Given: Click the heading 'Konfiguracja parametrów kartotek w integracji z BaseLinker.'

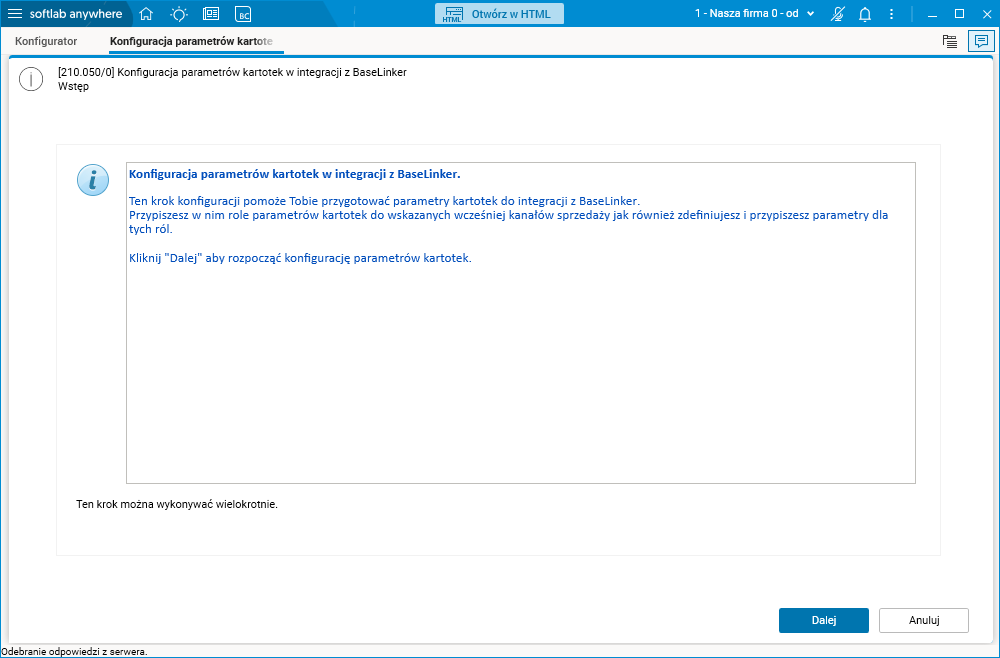Looking at the screenshot, I should click(295, 174).
